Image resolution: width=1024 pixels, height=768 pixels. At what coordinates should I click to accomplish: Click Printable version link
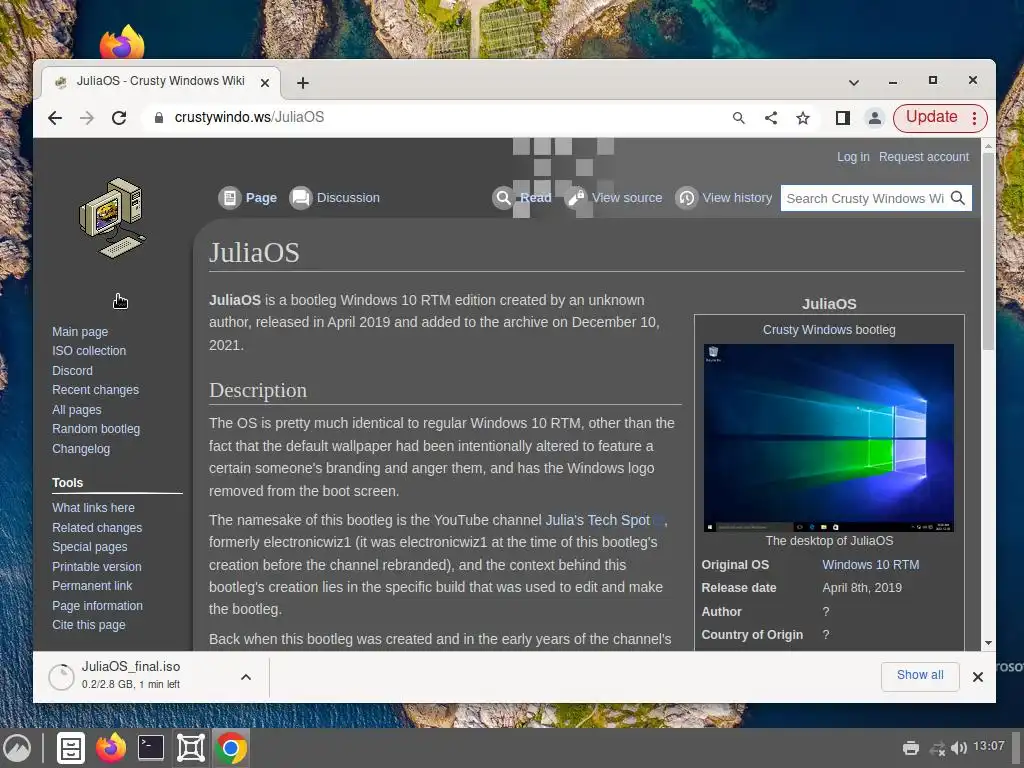(97, 566)
